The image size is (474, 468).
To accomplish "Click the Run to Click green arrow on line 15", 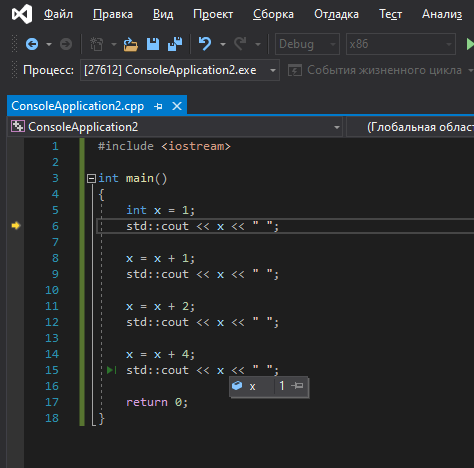I will coord(111,370).
